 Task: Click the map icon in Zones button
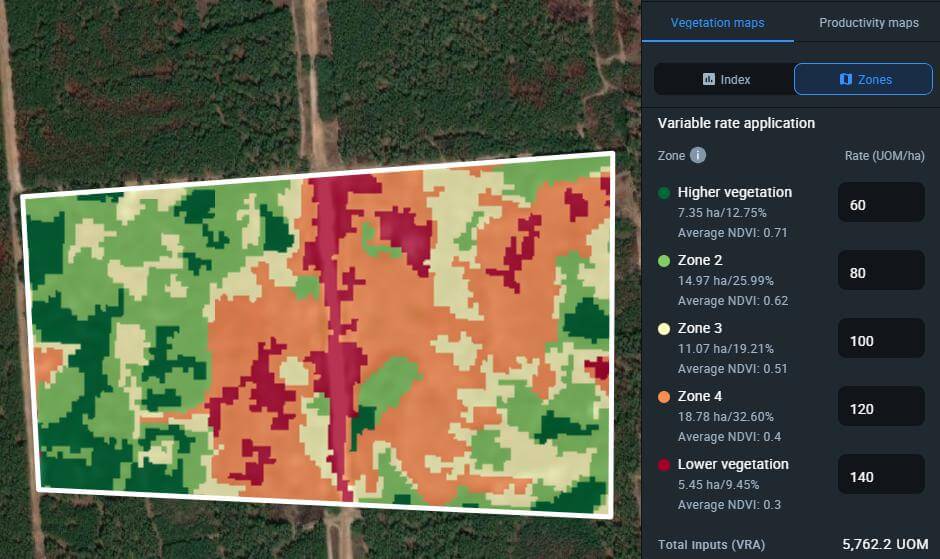tap(846, 79)
